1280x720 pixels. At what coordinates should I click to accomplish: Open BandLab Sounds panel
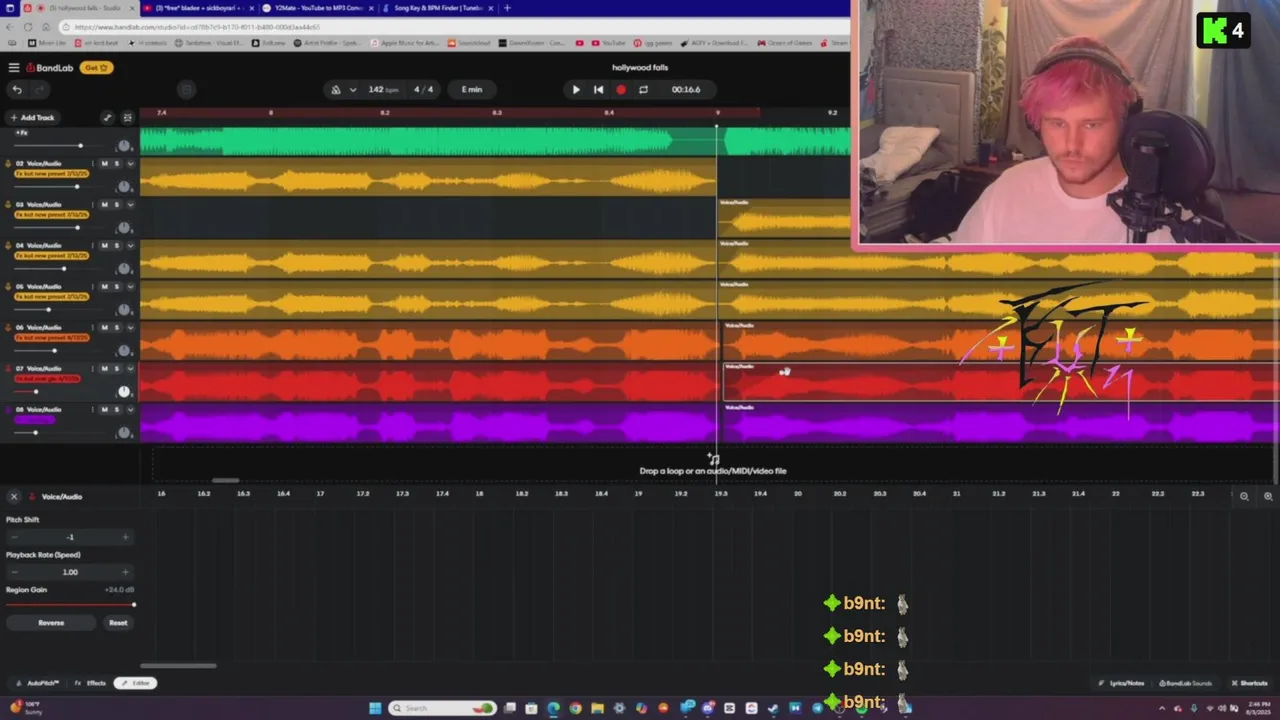[x=1185, y=683]
